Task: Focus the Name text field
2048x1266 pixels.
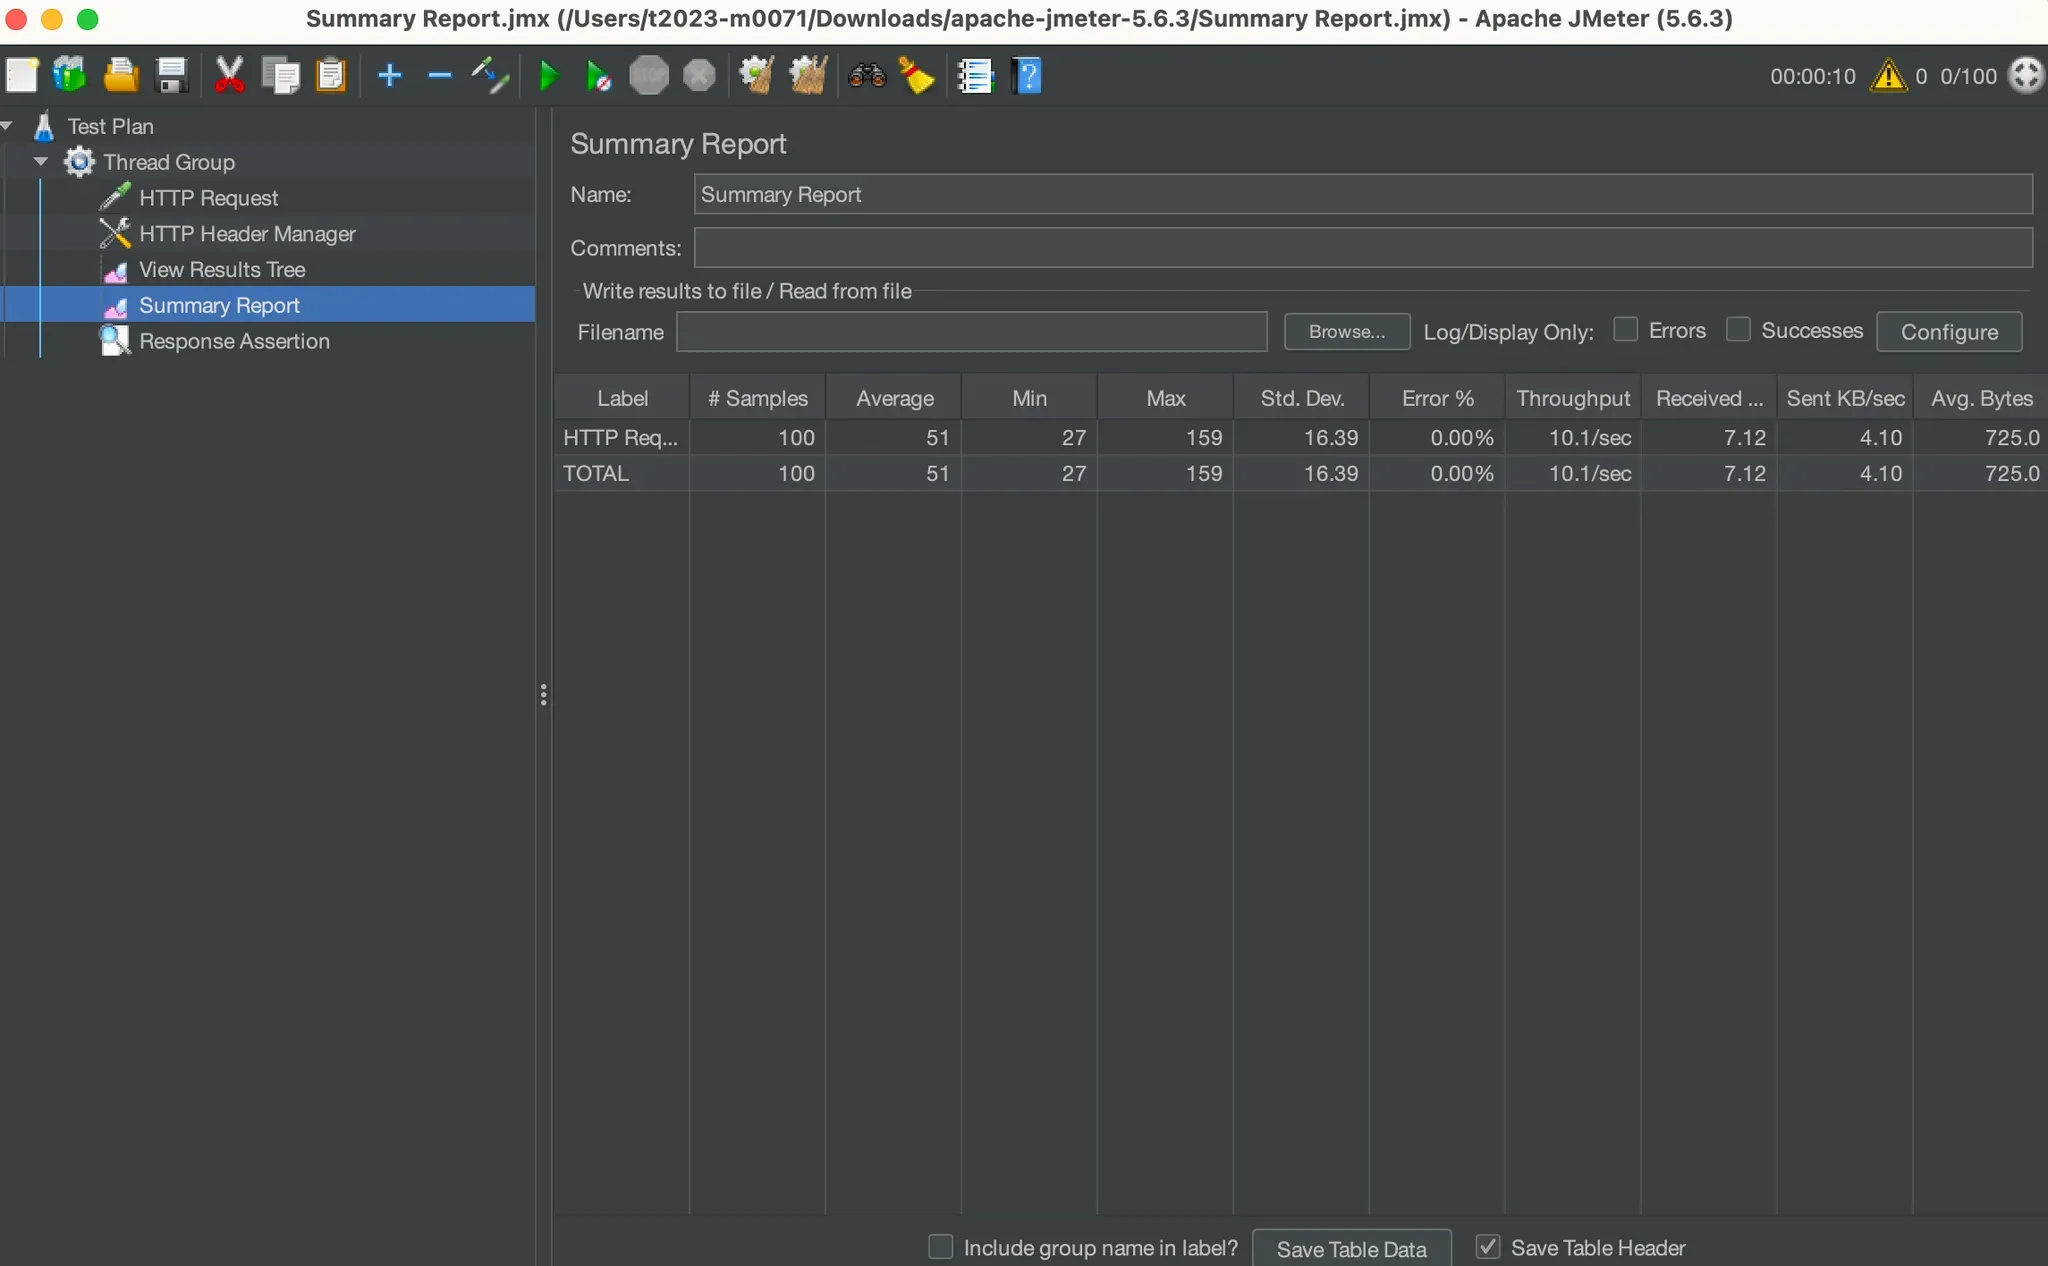Action: tap(1363, 194)
